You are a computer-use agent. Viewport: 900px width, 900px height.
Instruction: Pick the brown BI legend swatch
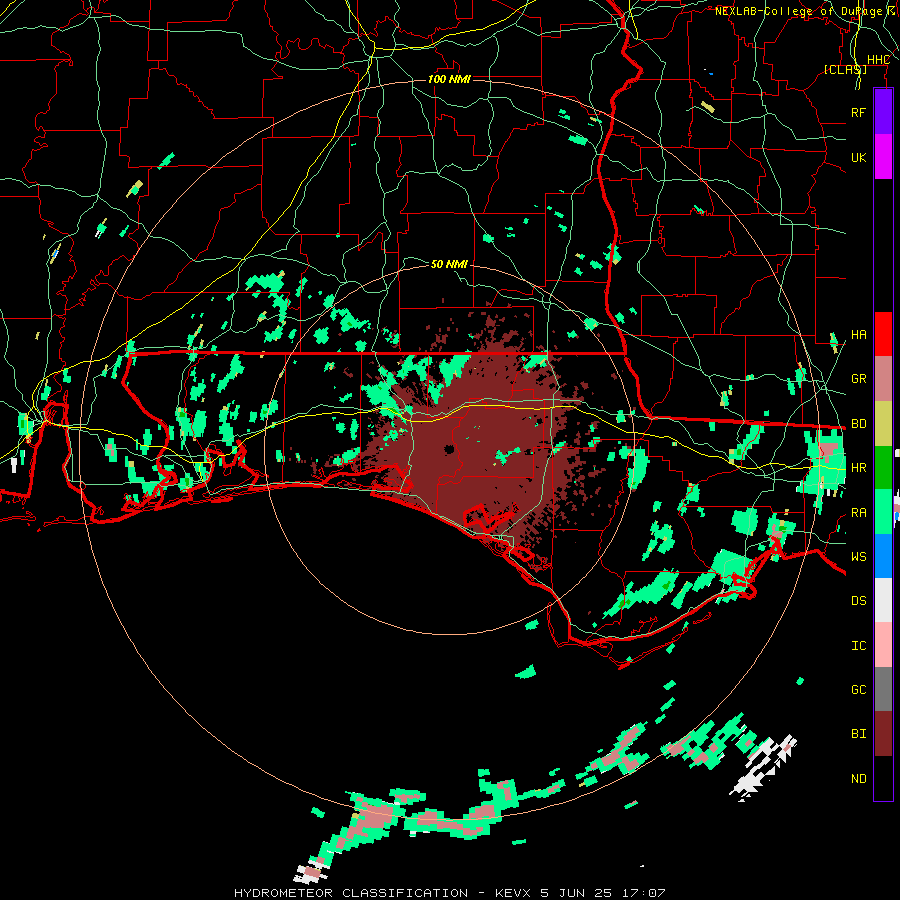click(x=883, y=734)
